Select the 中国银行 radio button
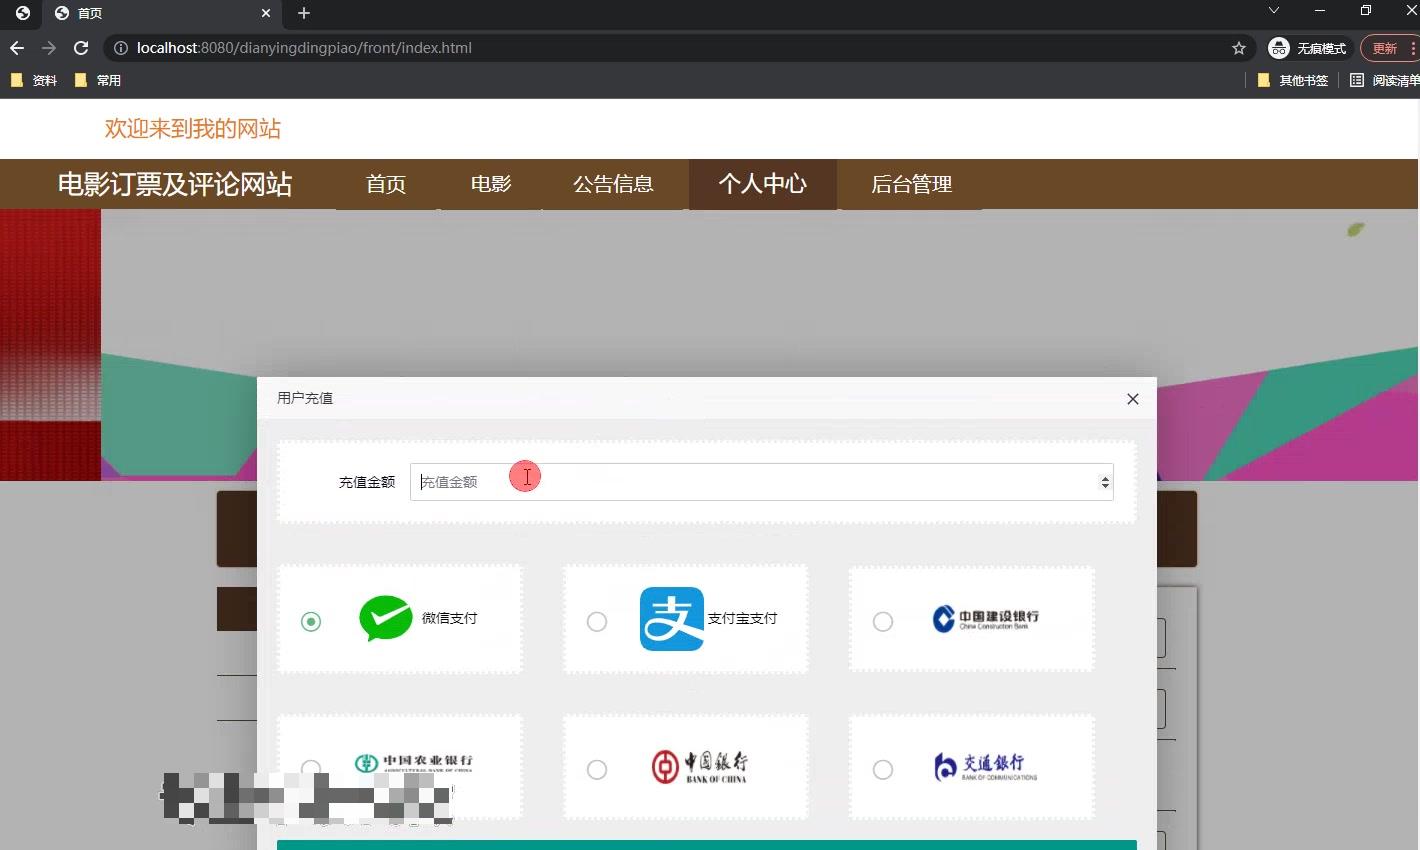The image size is (1420, 850). (x=597, y=770)
